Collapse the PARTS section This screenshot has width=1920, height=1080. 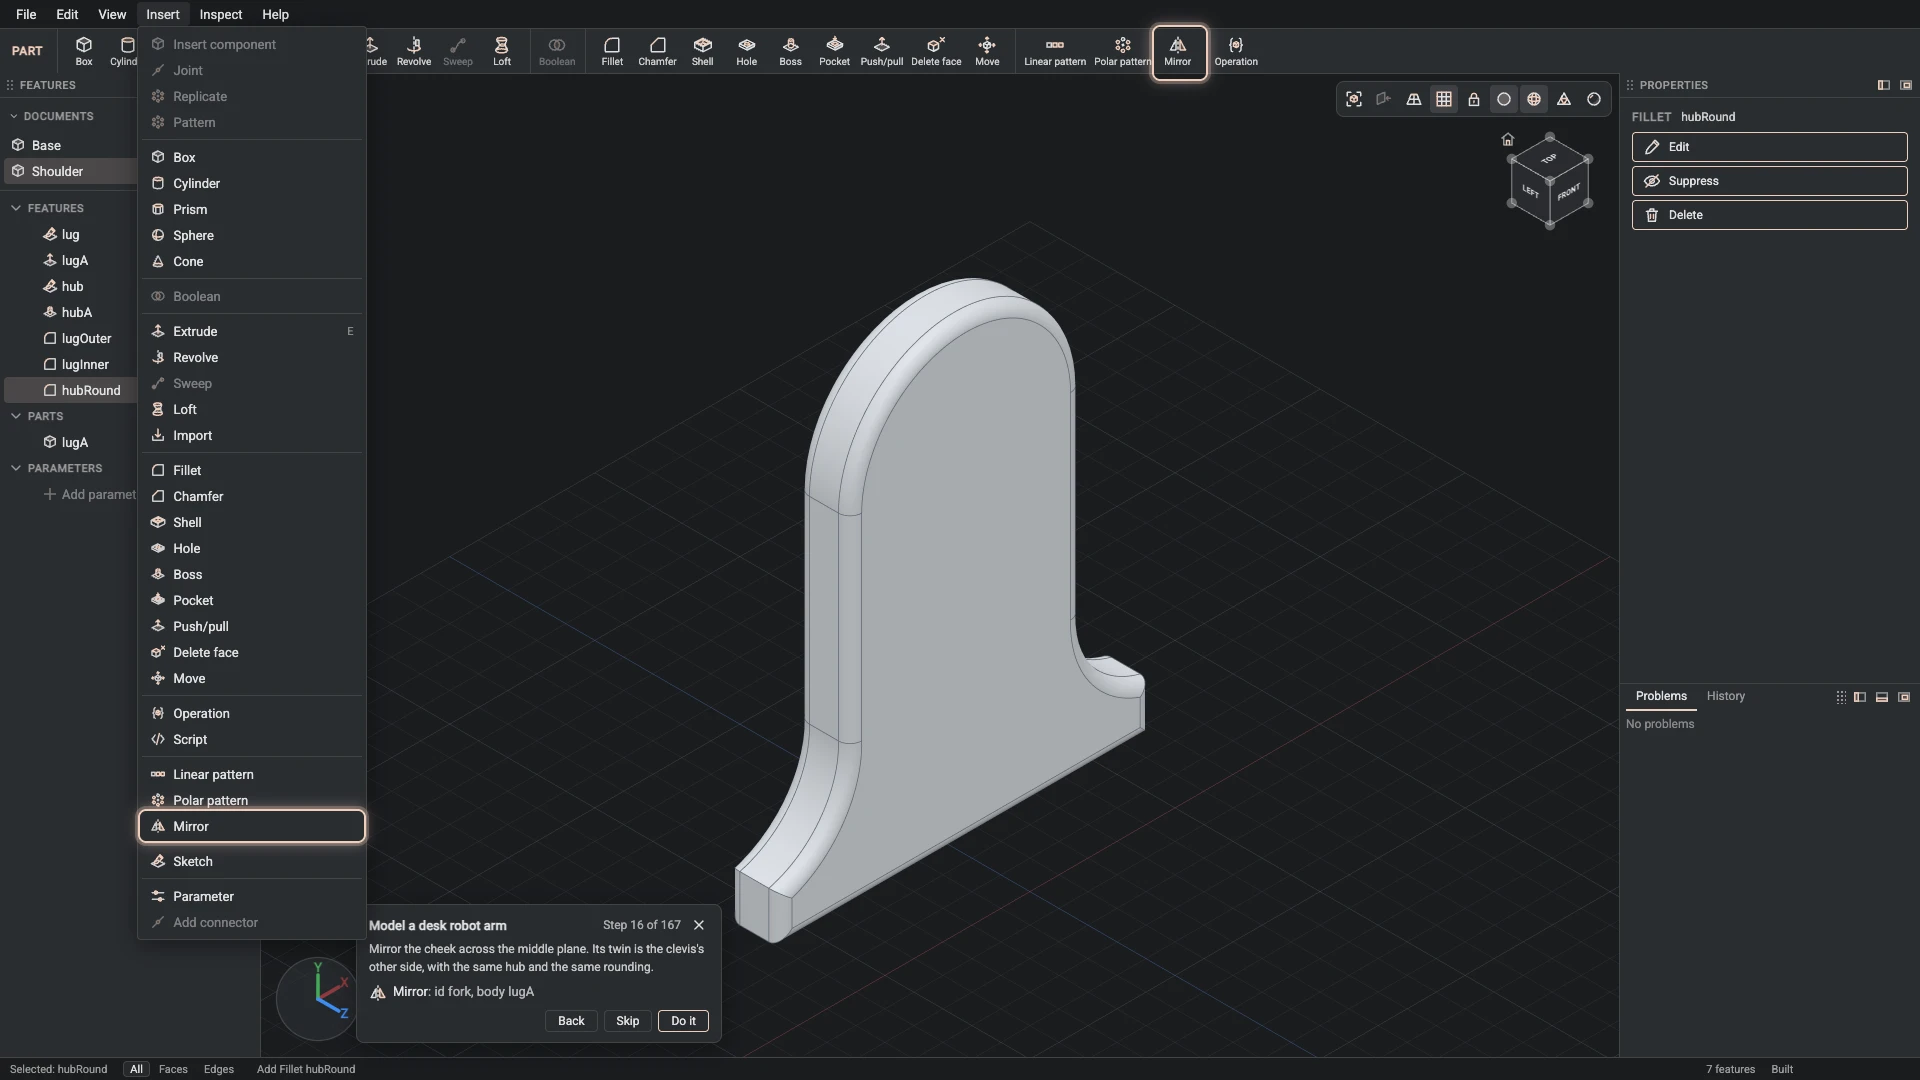pyautogui.click(x=16, y=416)
